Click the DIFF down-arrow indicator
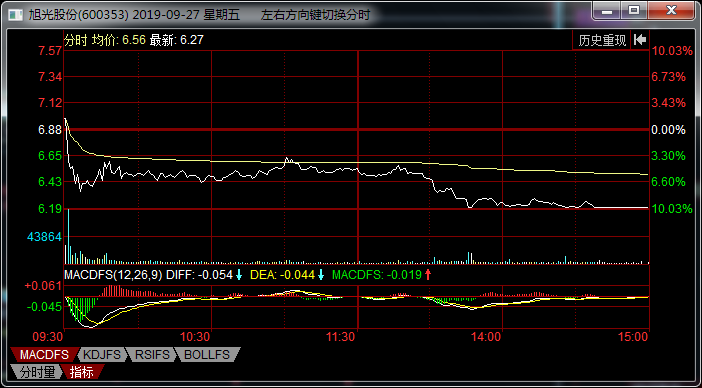 pos(239,275)
